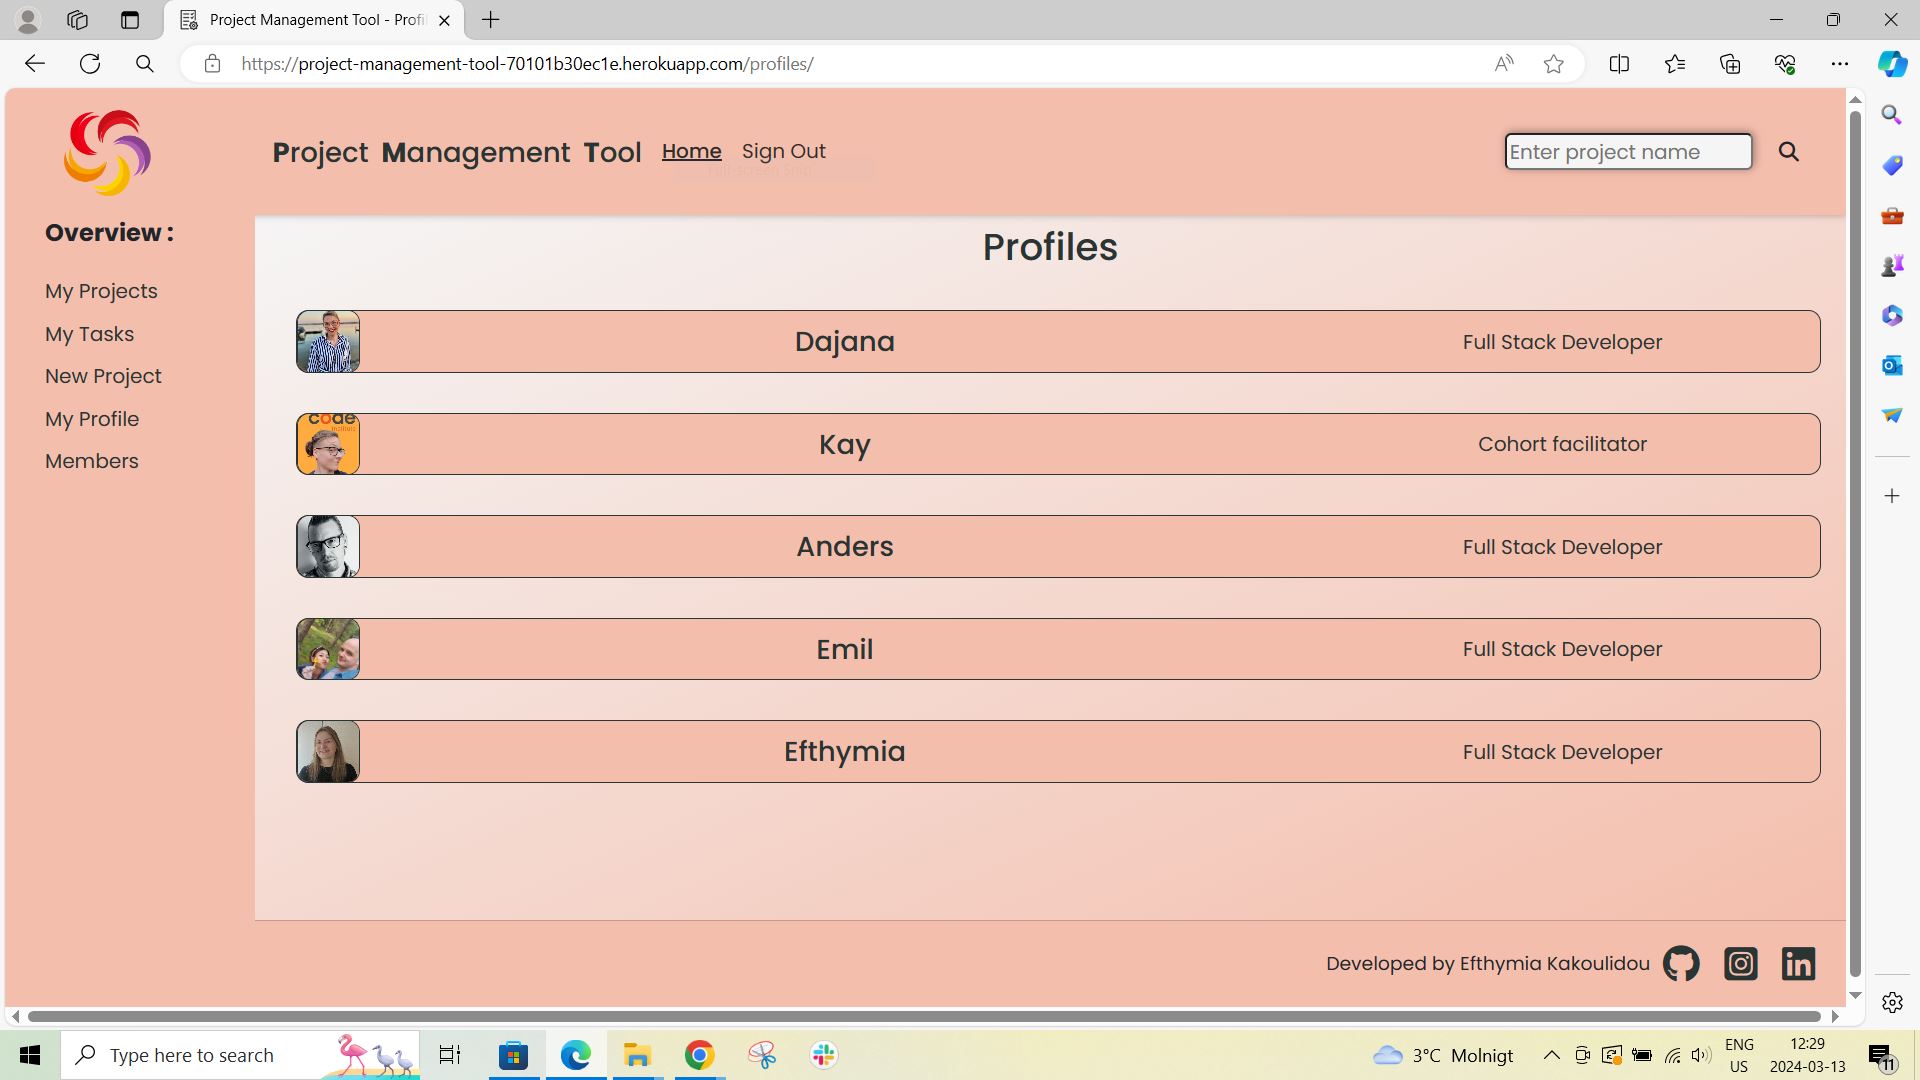The height and width of the screenshot is (1080, 1920).
Task: Open the GitHub icon in the footer
Action: 1680,963
